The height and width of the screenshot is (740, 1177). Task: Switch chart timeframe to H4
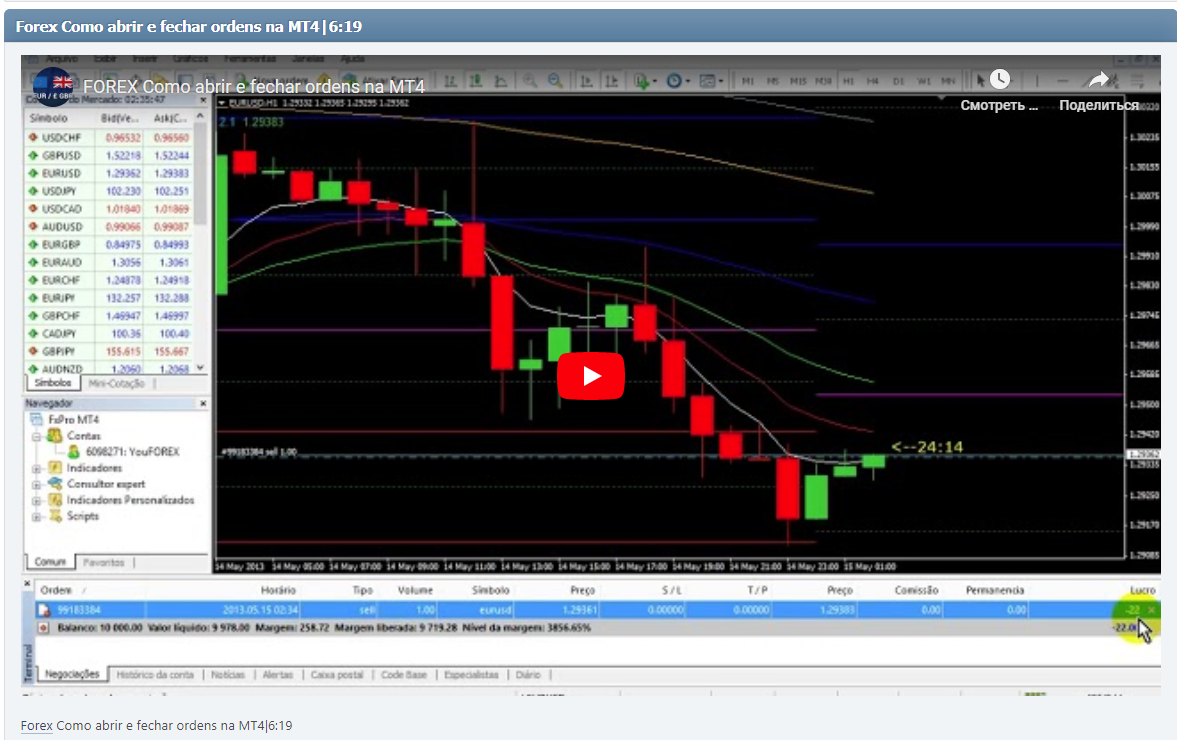873,79
